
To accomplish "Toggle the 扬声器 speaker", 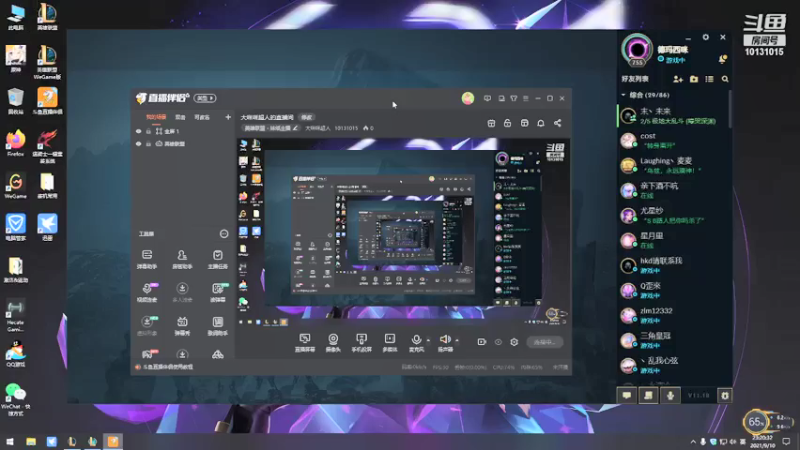I will [445, 342].
